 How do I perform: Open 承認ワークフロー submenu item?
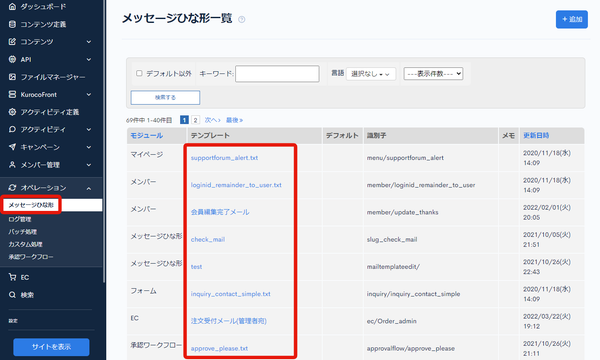(x=31, y=257)
